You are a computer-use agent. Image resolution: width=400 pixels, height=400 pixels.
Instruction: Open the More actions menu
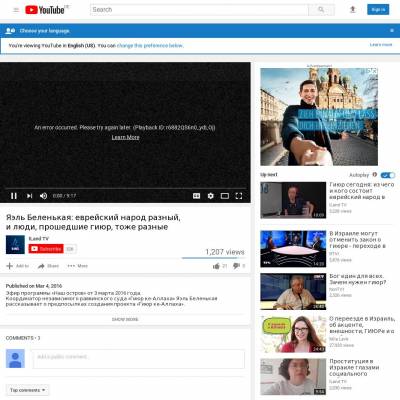pyautogui.click(x=77, y=266)
